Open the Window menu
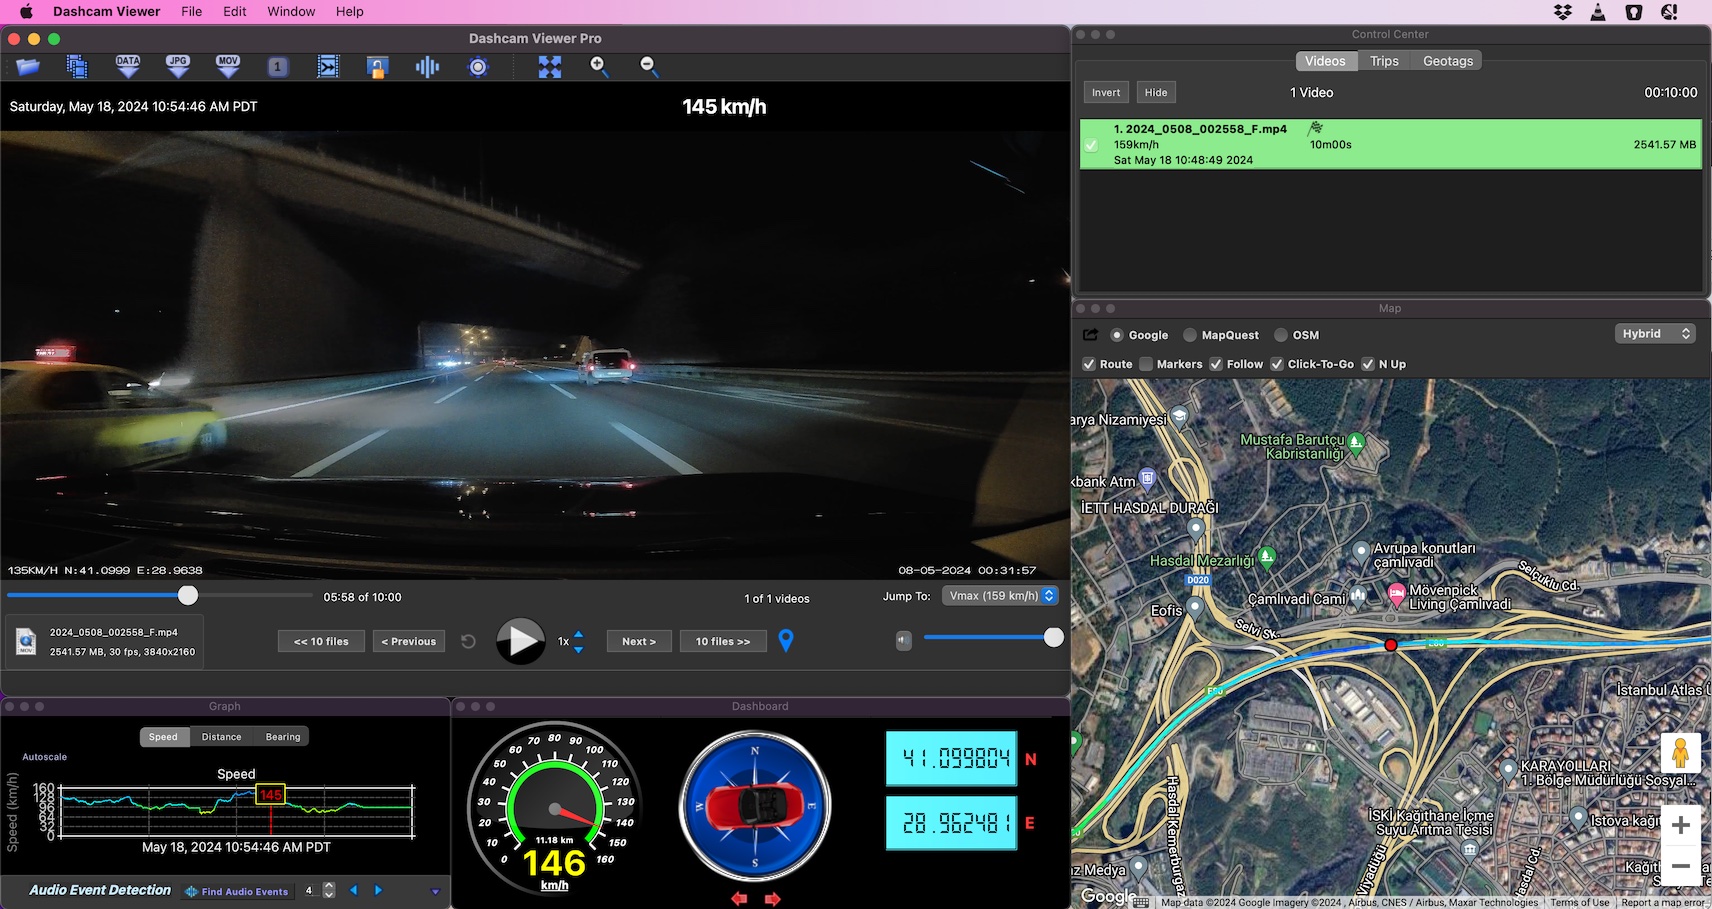1712x909 pixels. pos(291,12)
